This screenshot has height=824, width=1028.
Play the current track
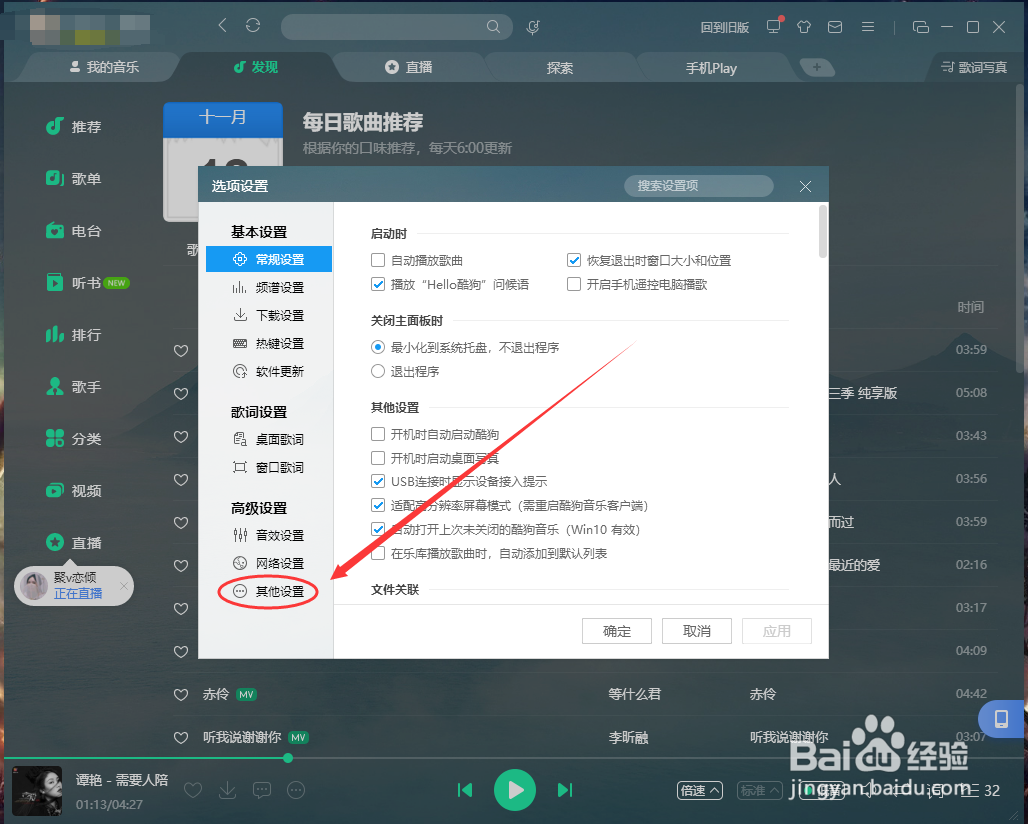coord(515,790)
